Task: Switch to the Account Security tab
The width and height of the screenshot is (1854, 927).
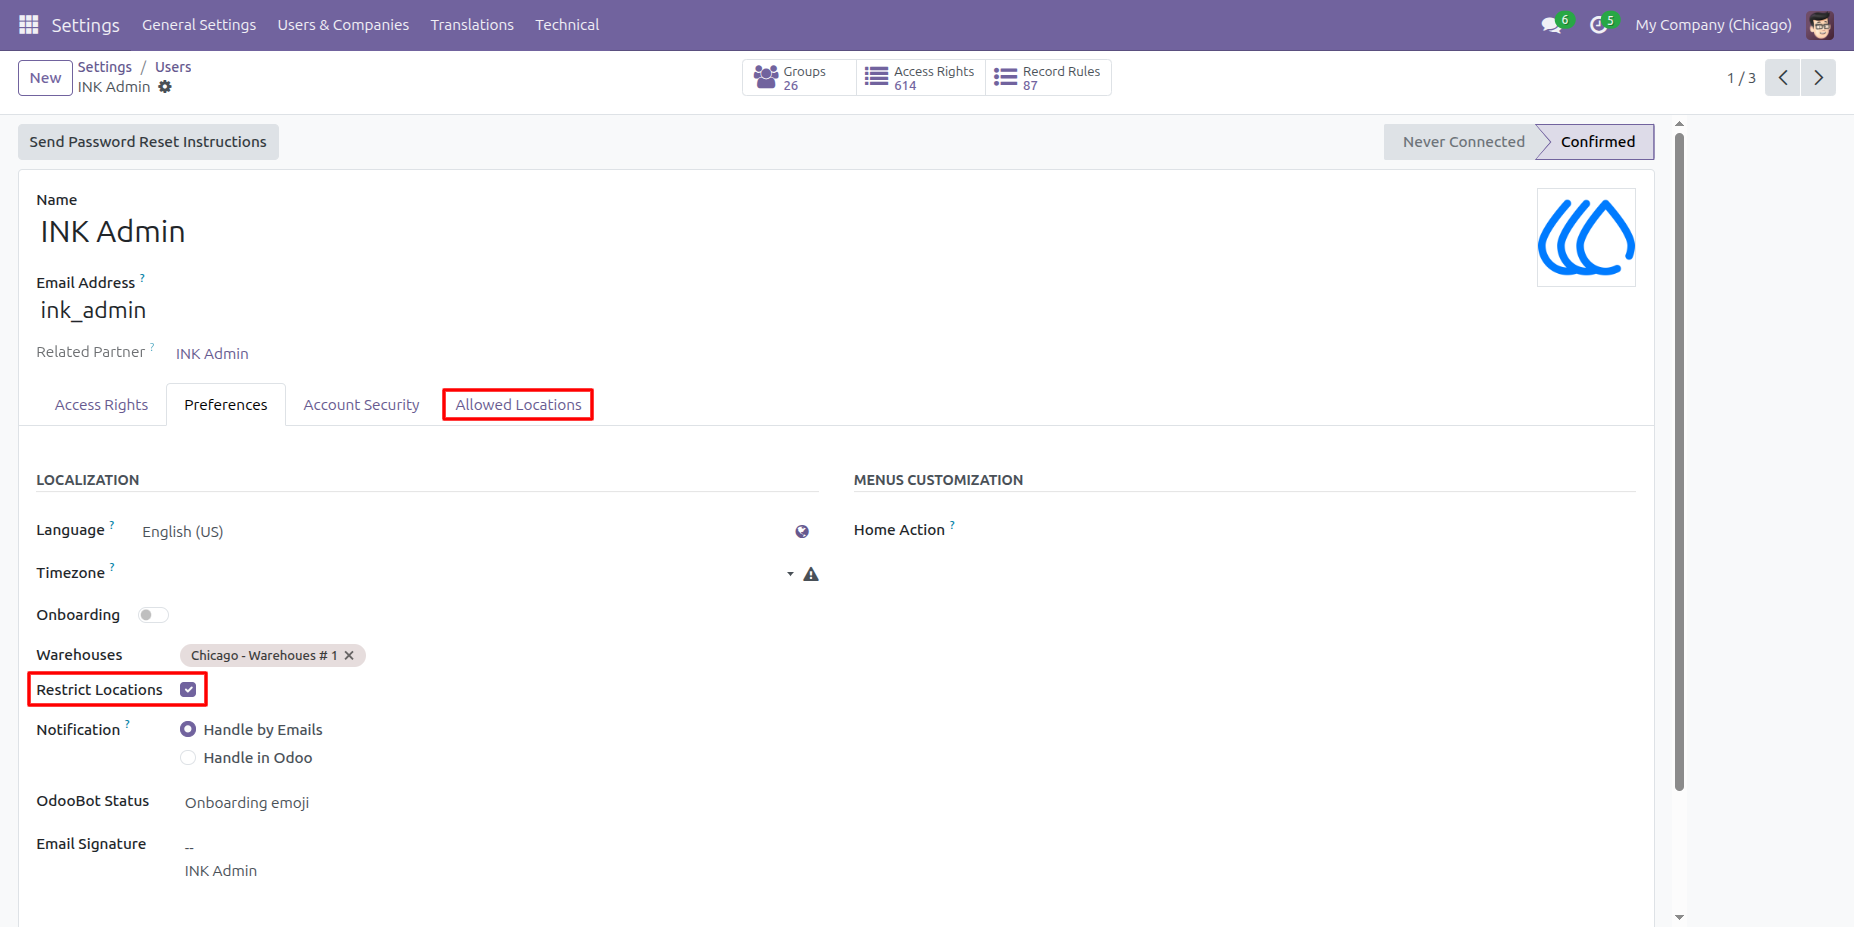Action: click(x=361, y=405)
